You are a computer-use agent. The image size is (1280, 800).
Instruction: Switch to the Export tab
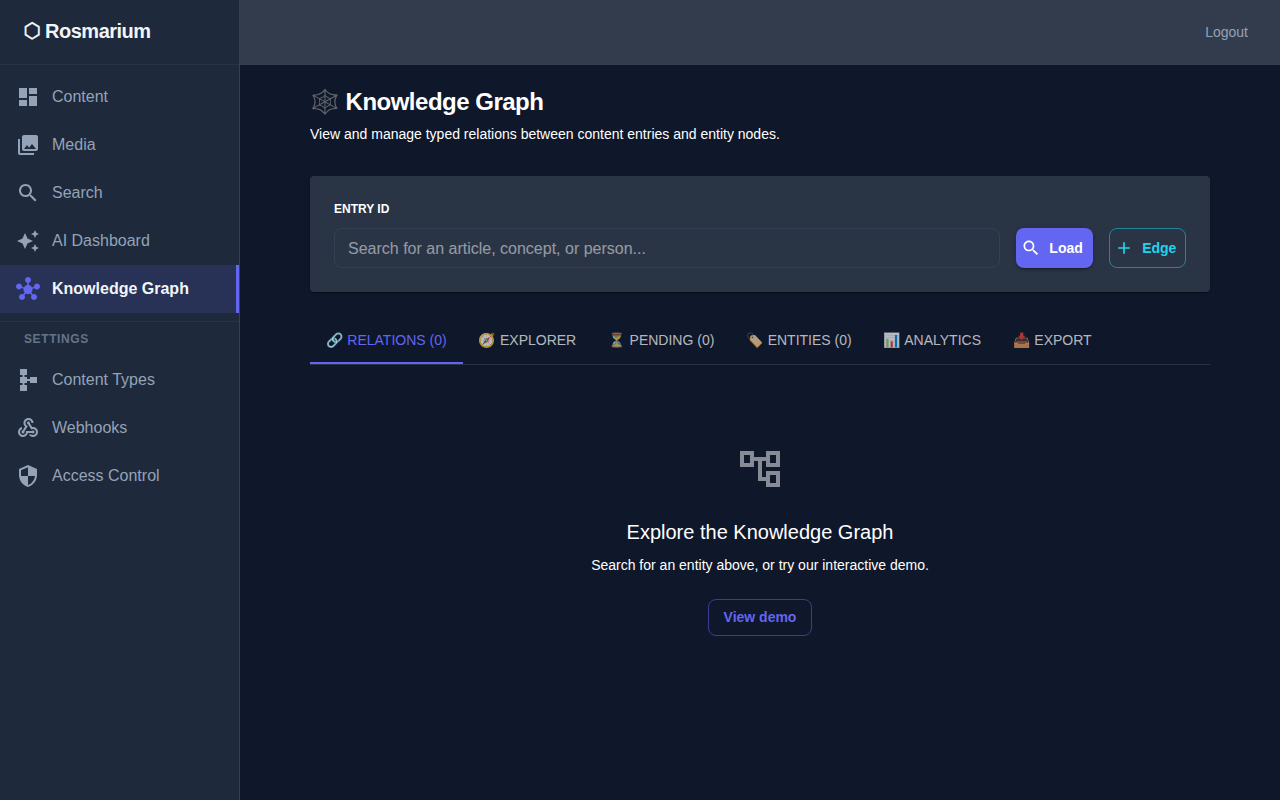(1052, 340)
